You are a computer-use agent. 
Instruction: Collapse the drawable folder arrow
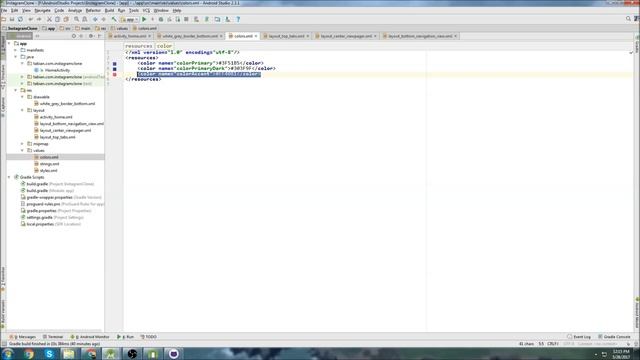point(22,97)
